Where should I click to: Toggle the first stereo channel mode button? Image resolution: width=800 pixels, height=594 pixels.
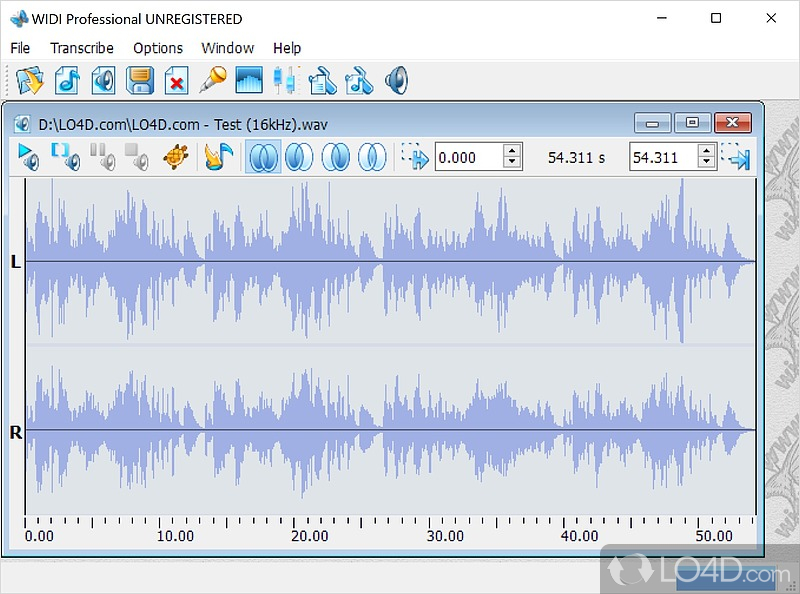(x=263, y=157)
